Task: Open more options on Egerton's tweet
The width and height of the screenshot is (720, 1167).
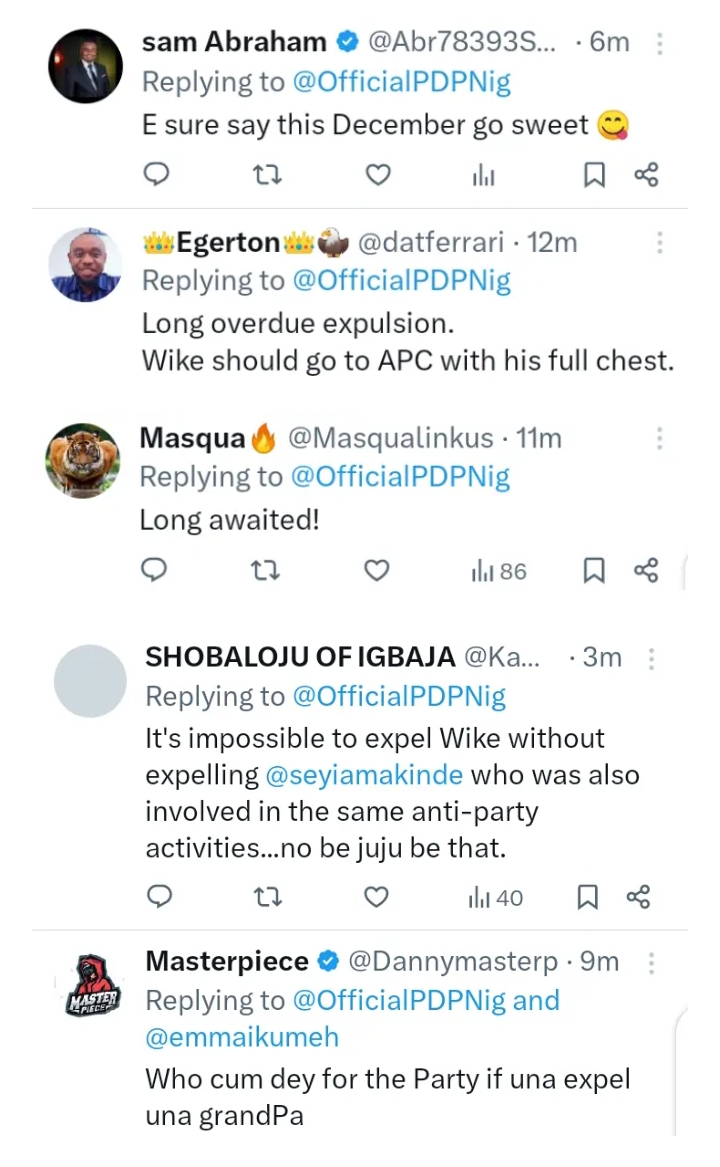Action: pos(659,243)
